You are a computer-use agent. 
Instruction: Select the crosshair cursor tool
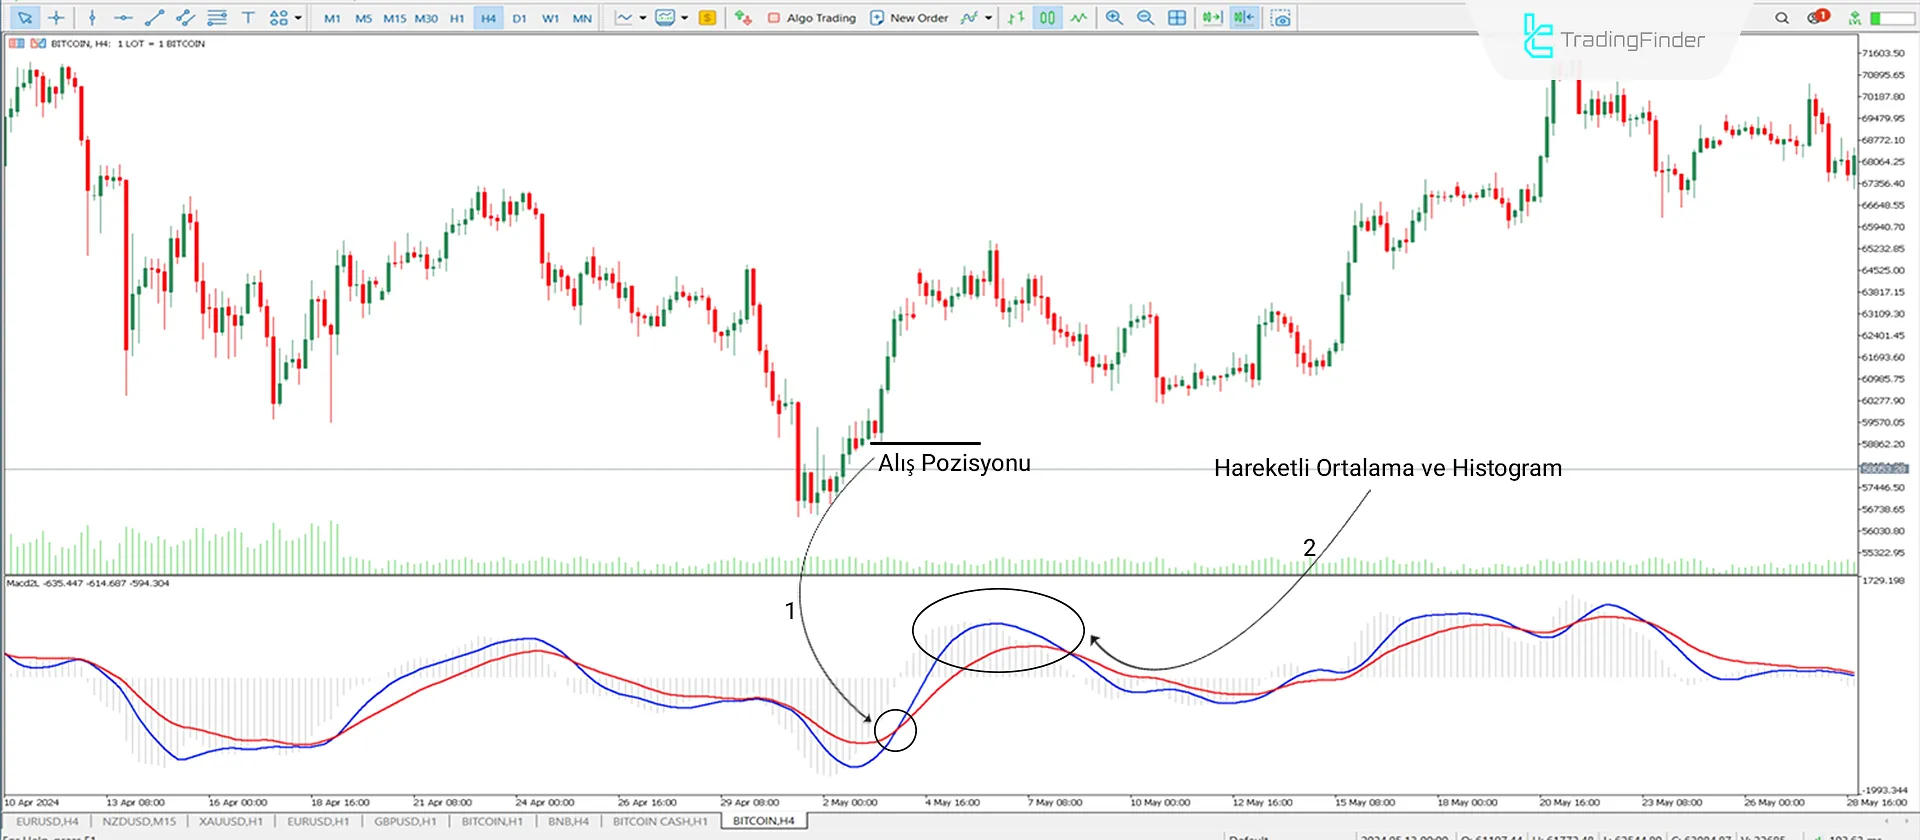tap(56, 18)
